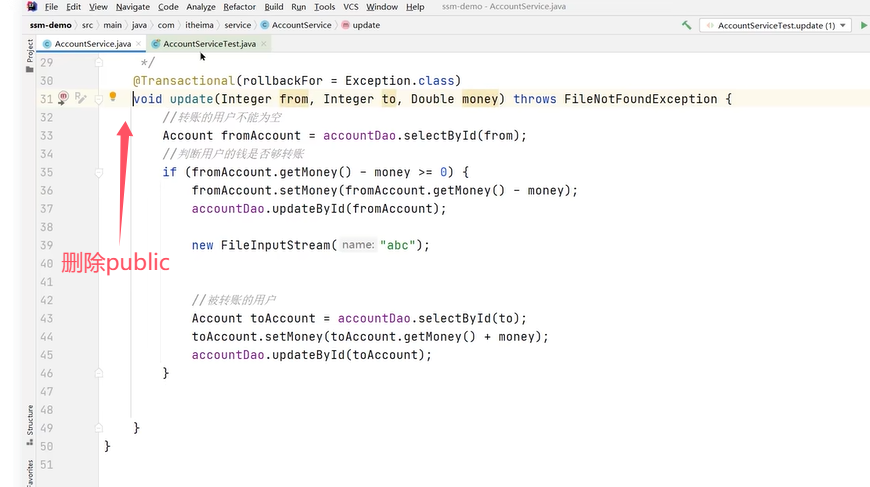Click com in the breadcrumb
The height and width of the screenshot is (487, 870).
(x=166, y=25)
